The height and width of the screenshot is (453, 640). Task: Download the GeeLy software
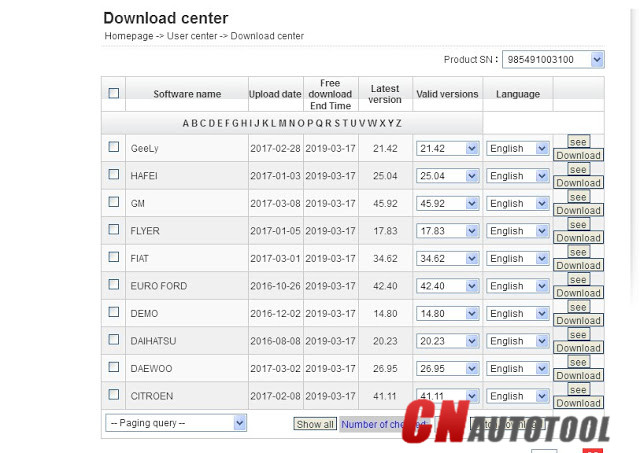coord(578,155)
